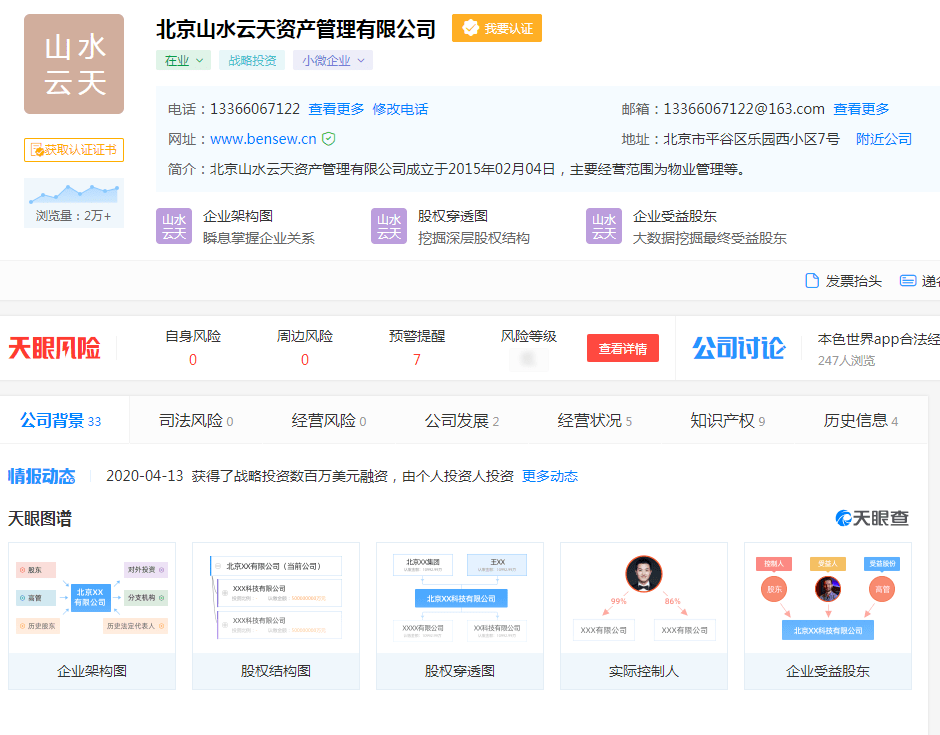Click the 股权穿透图 purple icon
Viewport: 940px width, 735px height.
point(389,226)
